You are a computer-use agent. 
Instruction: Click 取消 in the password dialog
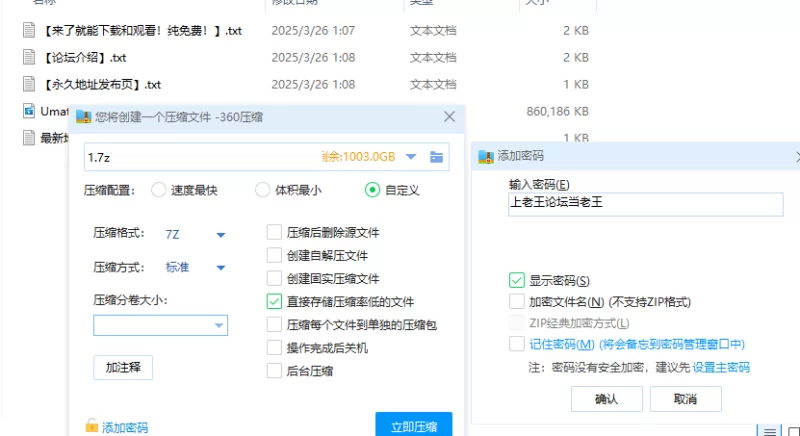(686, 399)
